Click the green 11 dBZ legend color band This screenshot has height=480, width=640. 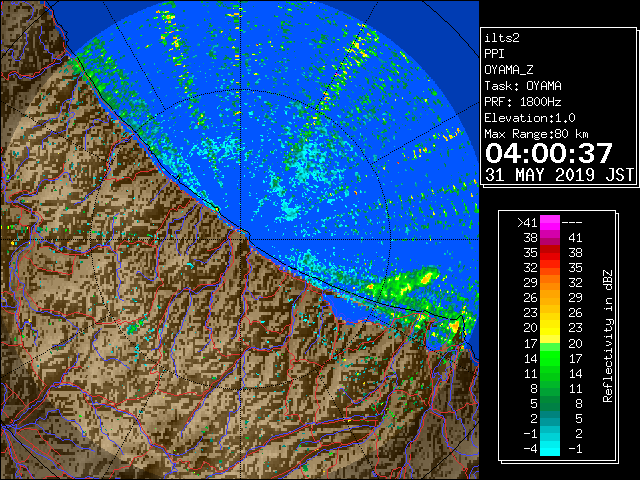550,373
